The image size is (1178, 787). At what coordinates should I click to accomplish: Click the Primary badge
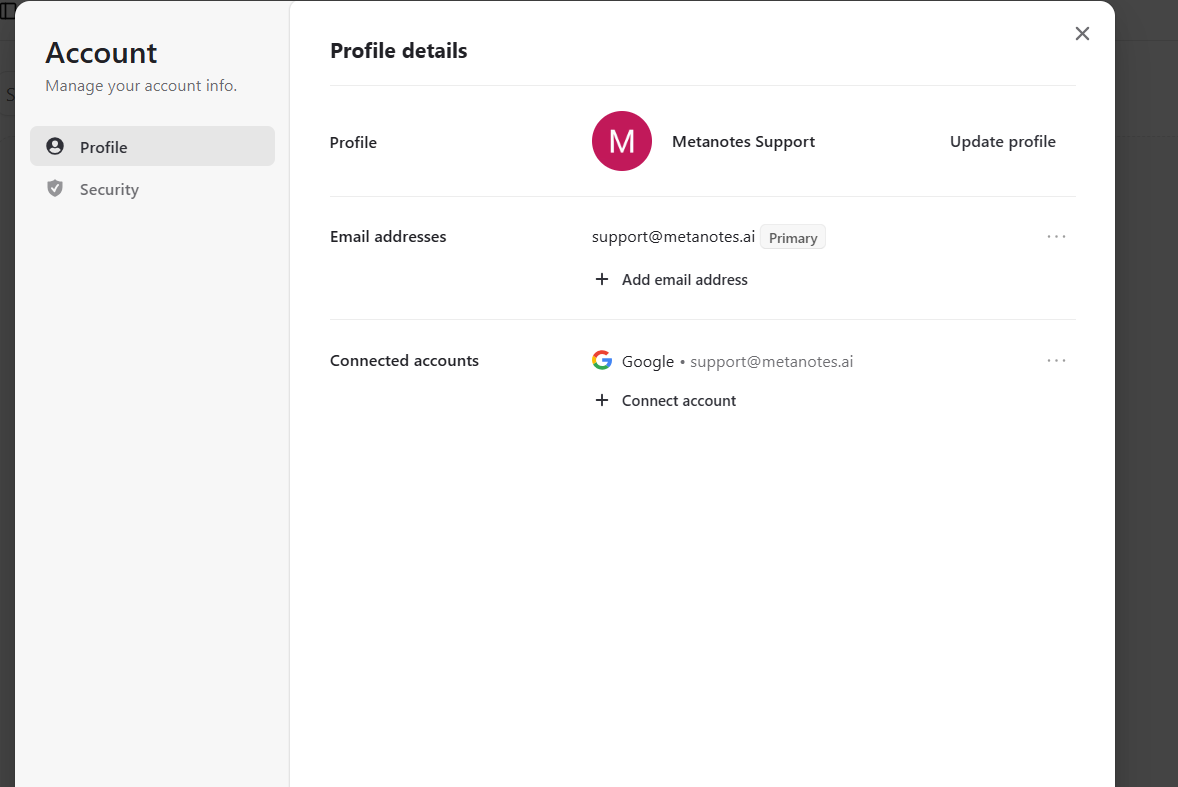pyautogui.click(x=793, y=237)
